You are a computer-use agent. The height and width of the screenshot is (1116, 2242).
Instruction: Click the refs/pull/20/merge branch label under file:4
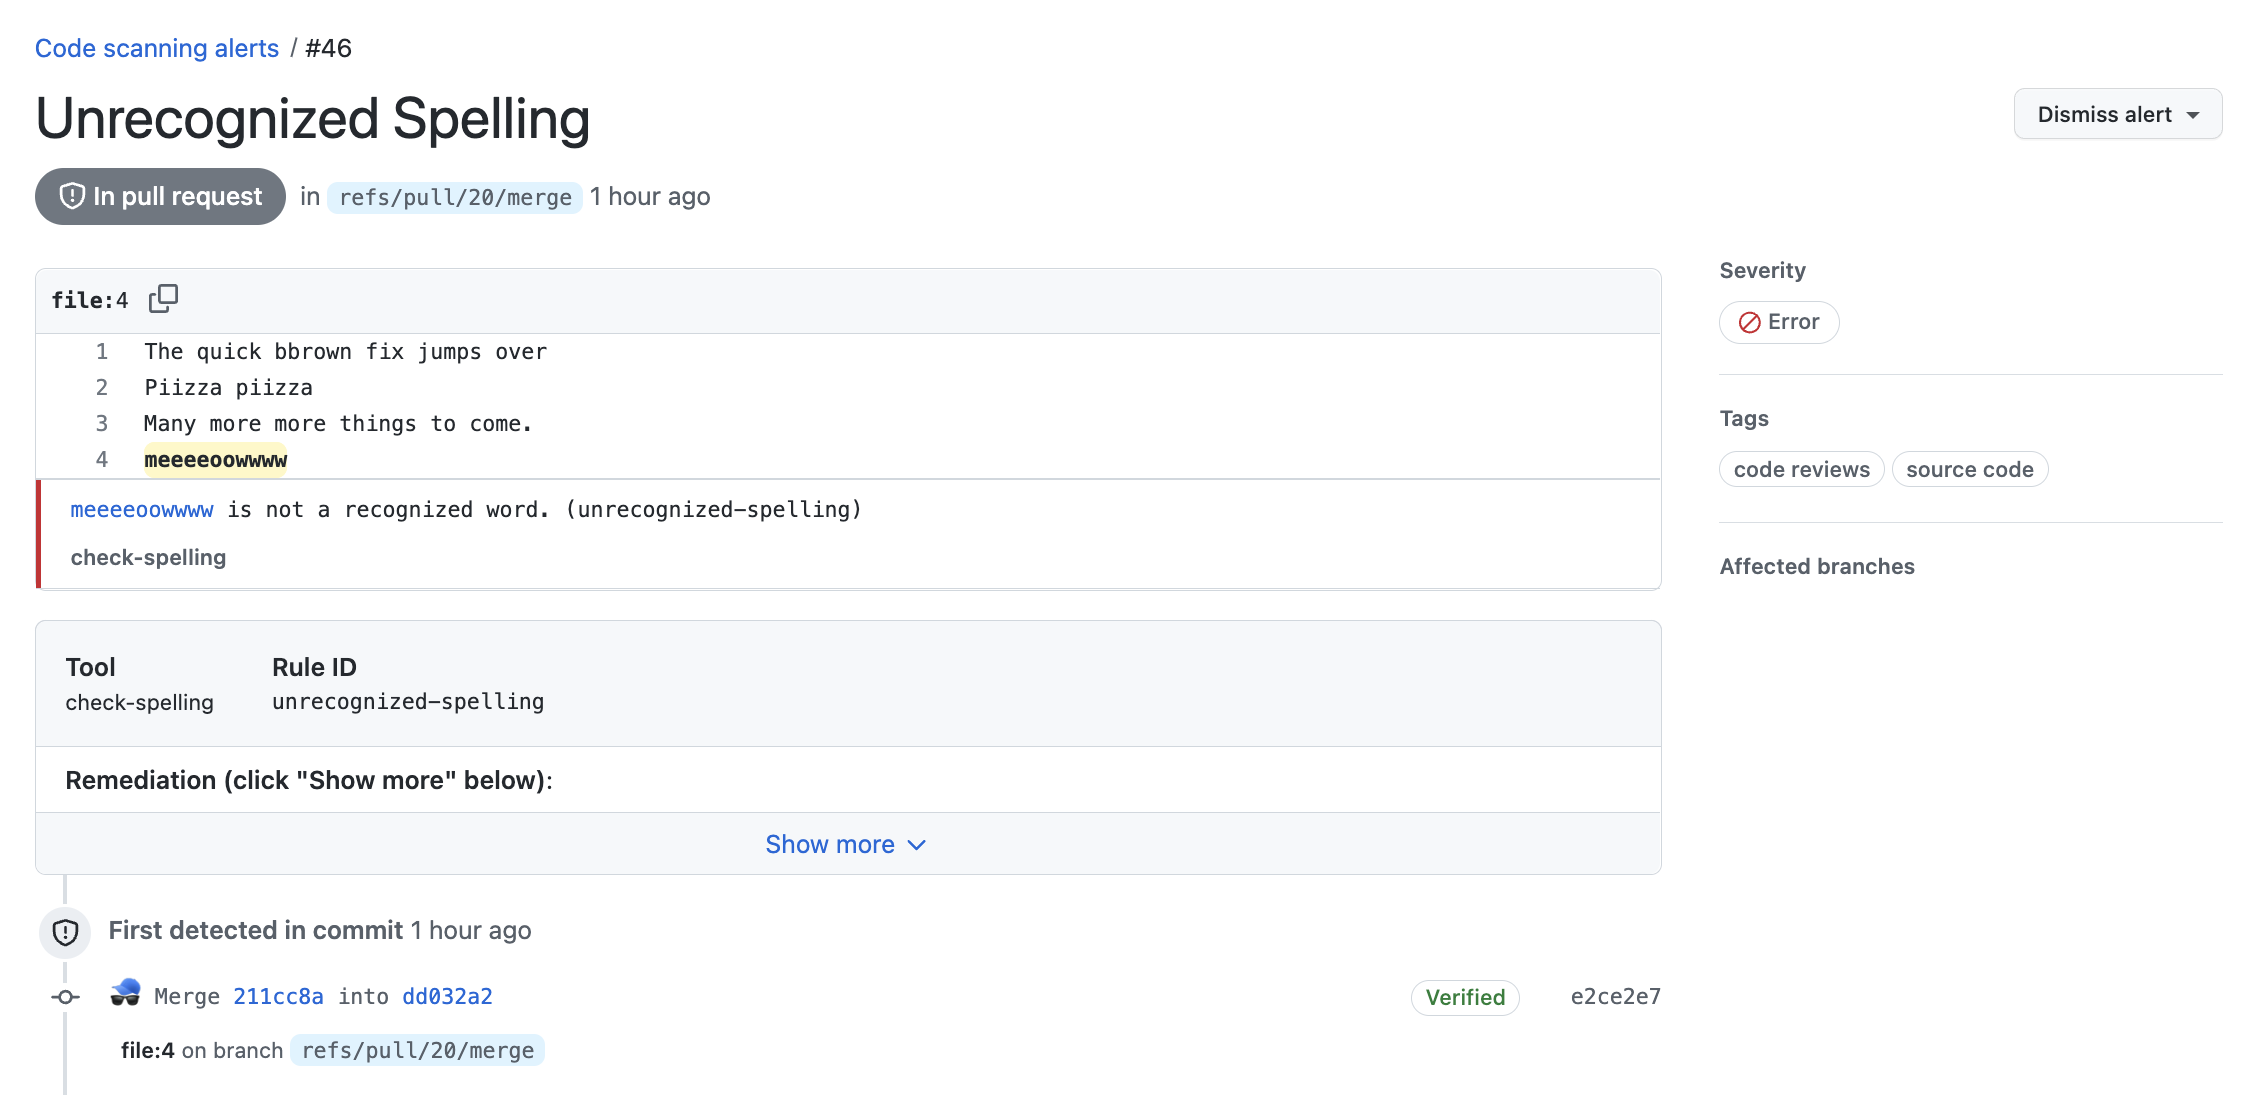pyautogui.click(x=417, y=1050)
